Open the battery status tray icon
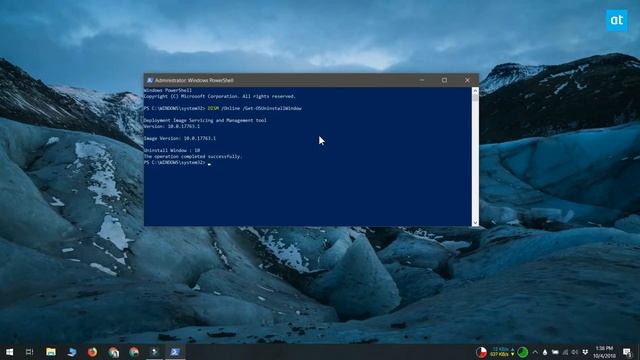640x360 pixels. [555, 352]
